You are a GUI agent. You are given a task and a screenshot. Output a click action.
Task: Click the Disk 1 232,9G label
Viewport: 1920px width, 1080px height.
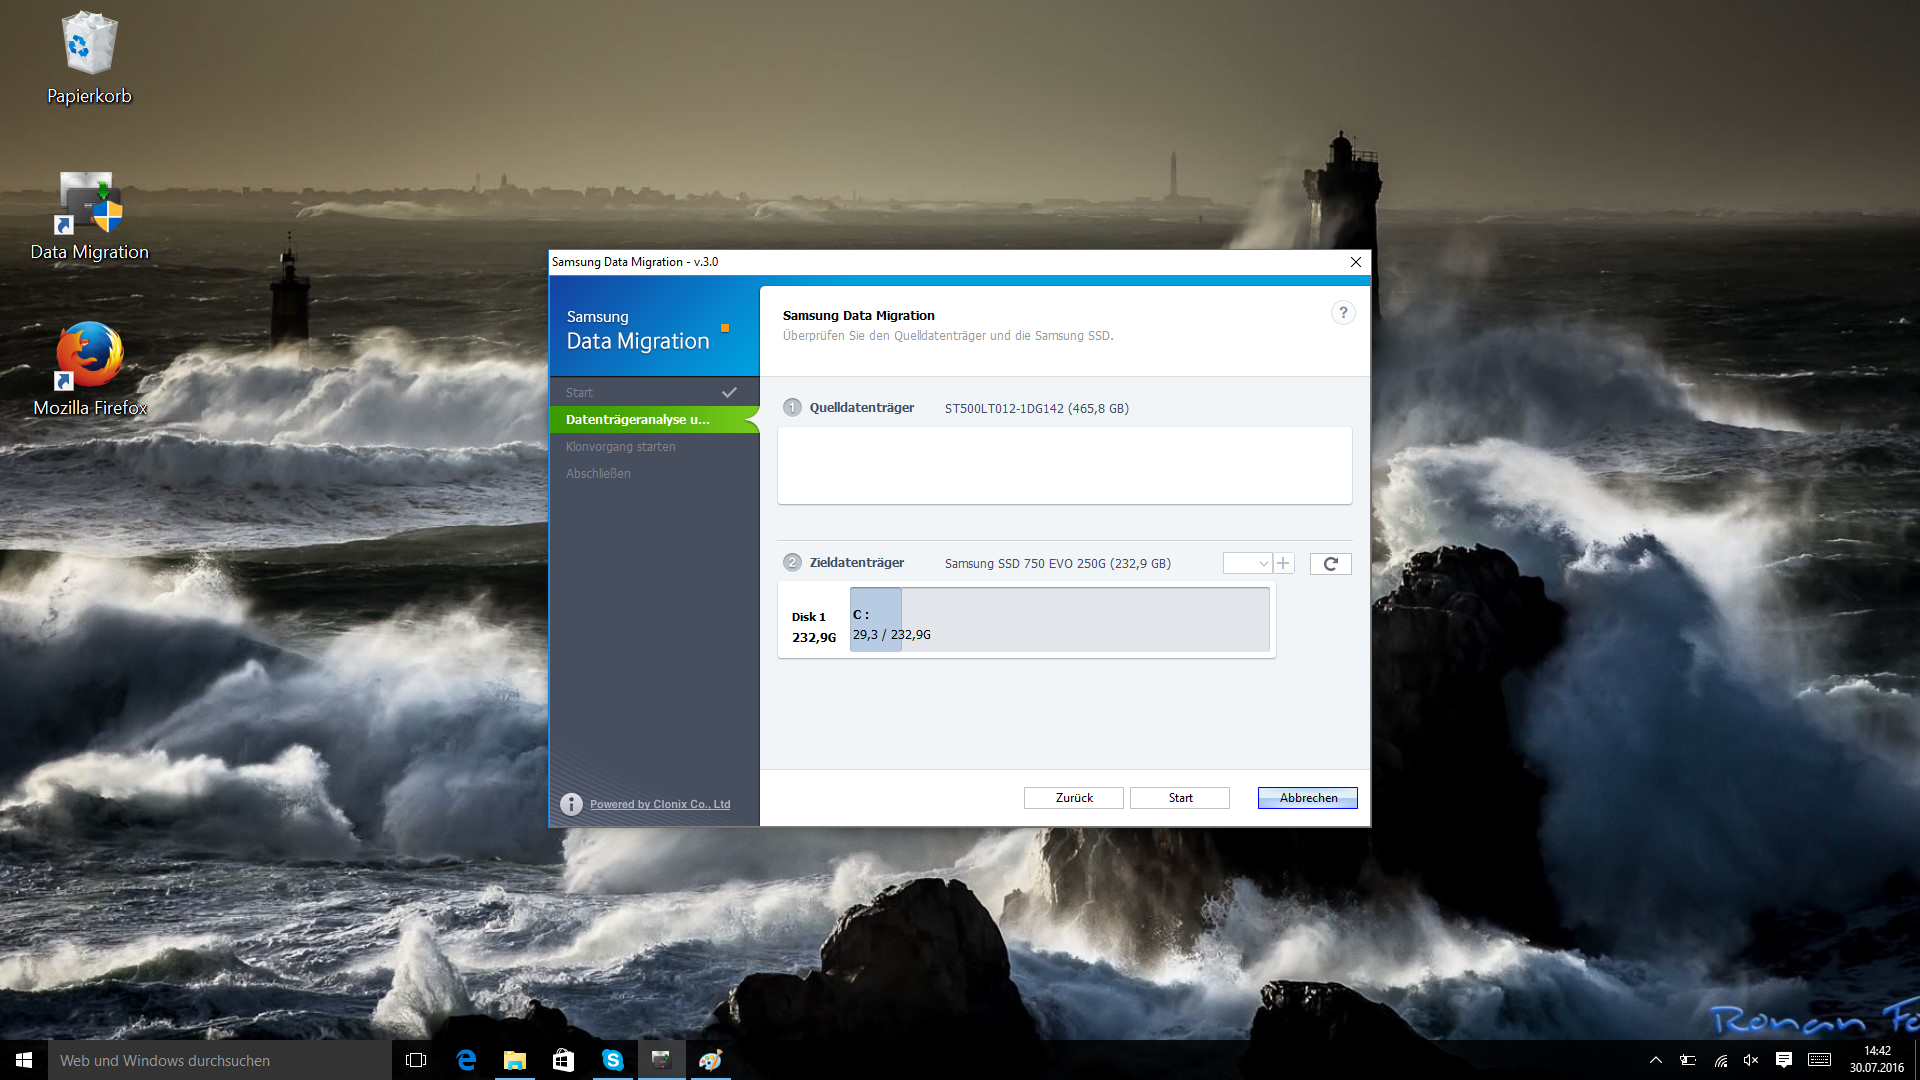click(x=813, y=627)
